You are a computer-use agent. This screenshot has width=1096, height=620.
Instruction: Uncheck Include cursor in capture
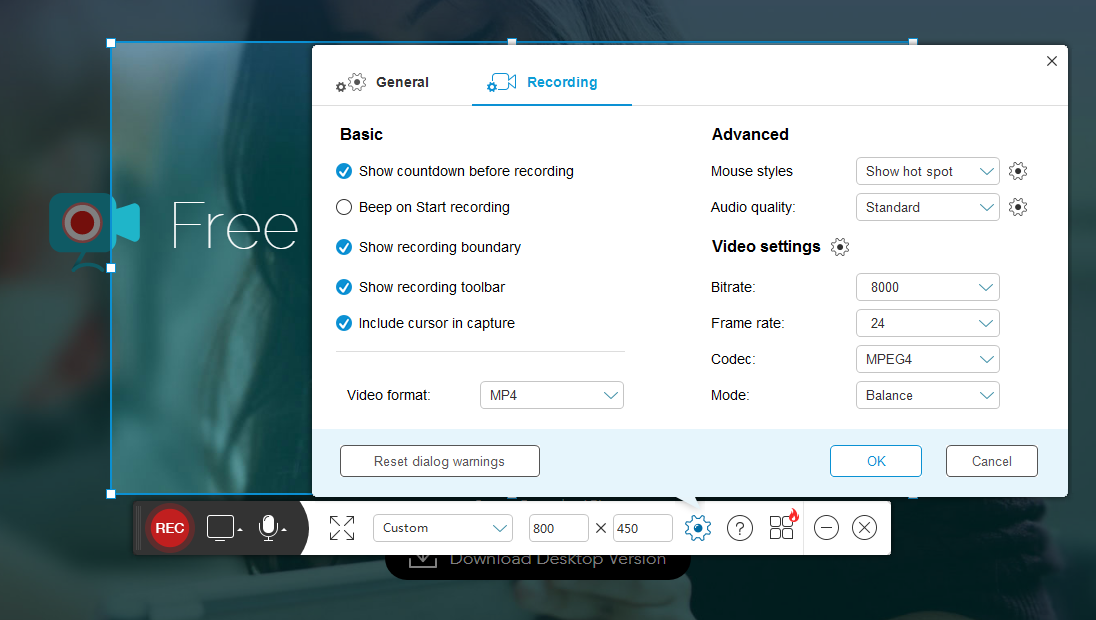pos(344,323)
